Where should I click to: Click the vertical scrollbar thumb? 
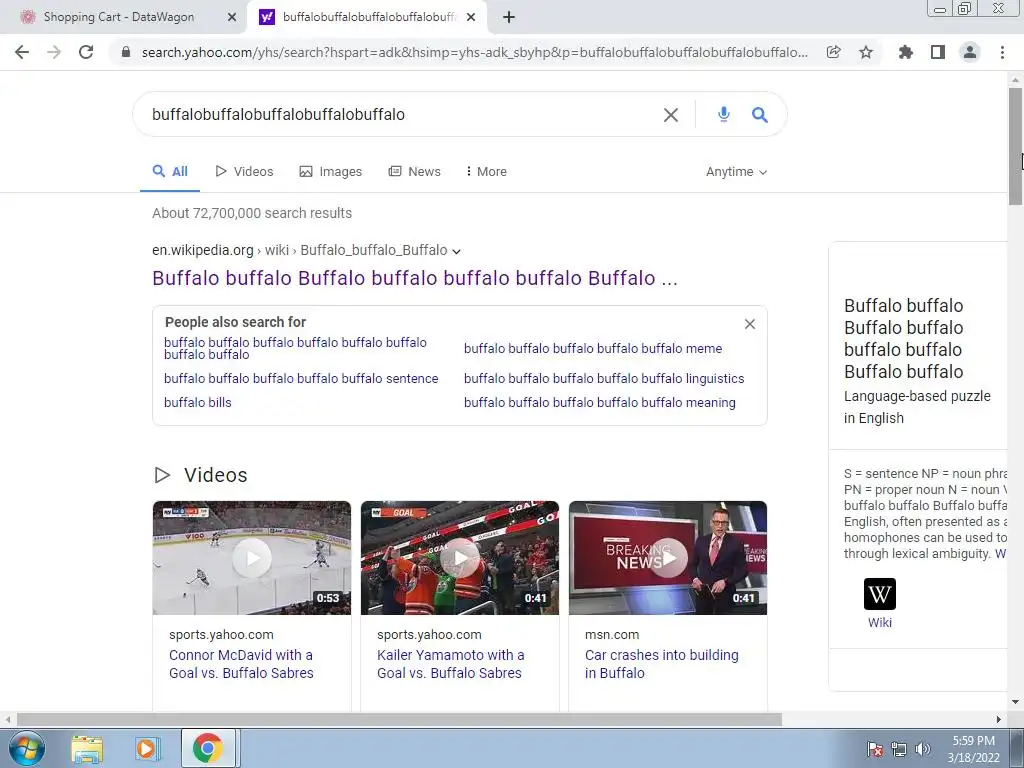click(x=1015, y=147)
